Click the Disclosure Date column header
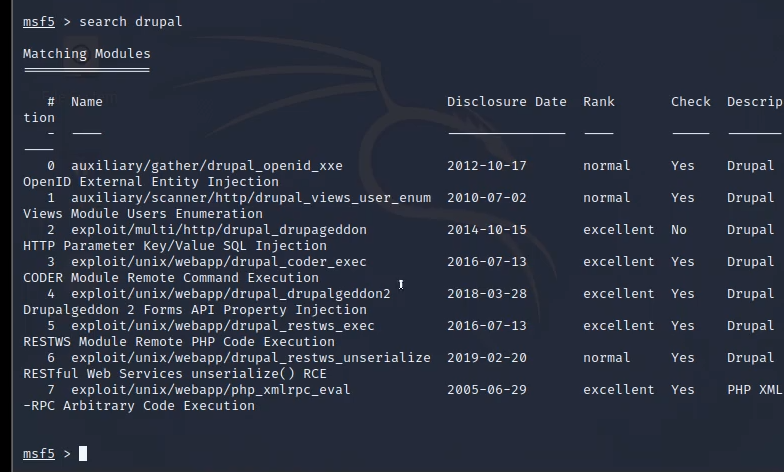Viewport: 784px width, 472px height. 506,102
